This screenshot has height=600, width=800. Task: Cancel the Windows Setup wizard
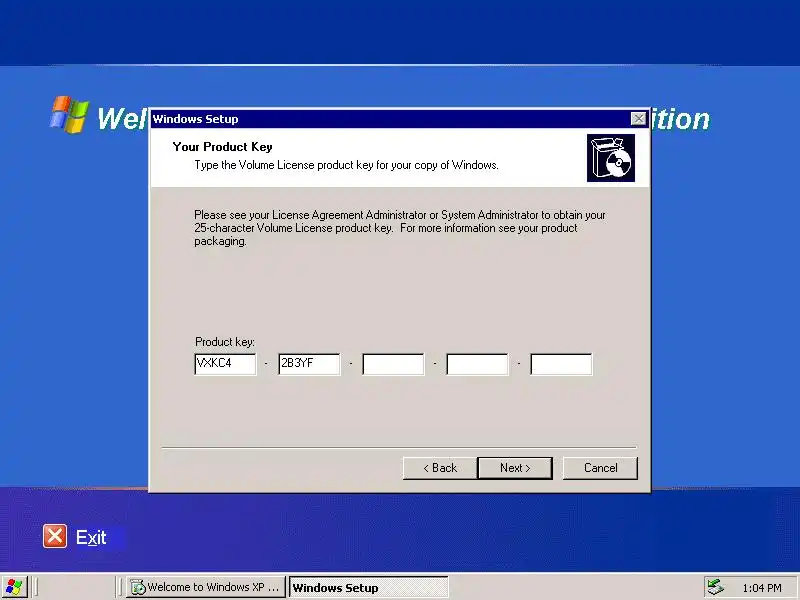coord(600,468)
